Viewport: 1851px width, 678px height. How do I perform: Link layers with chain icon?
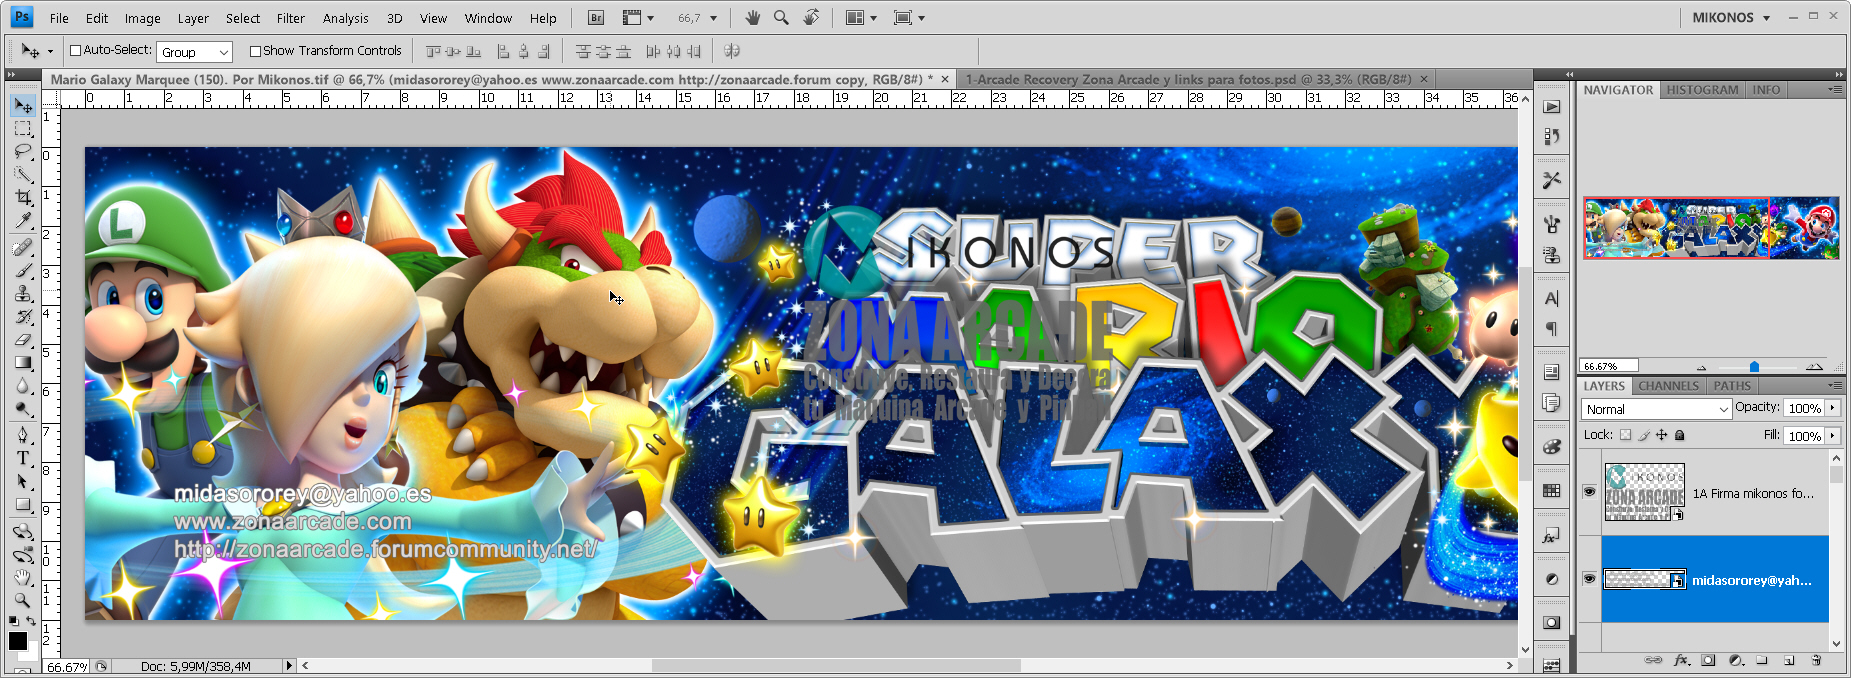[1653, 660]
